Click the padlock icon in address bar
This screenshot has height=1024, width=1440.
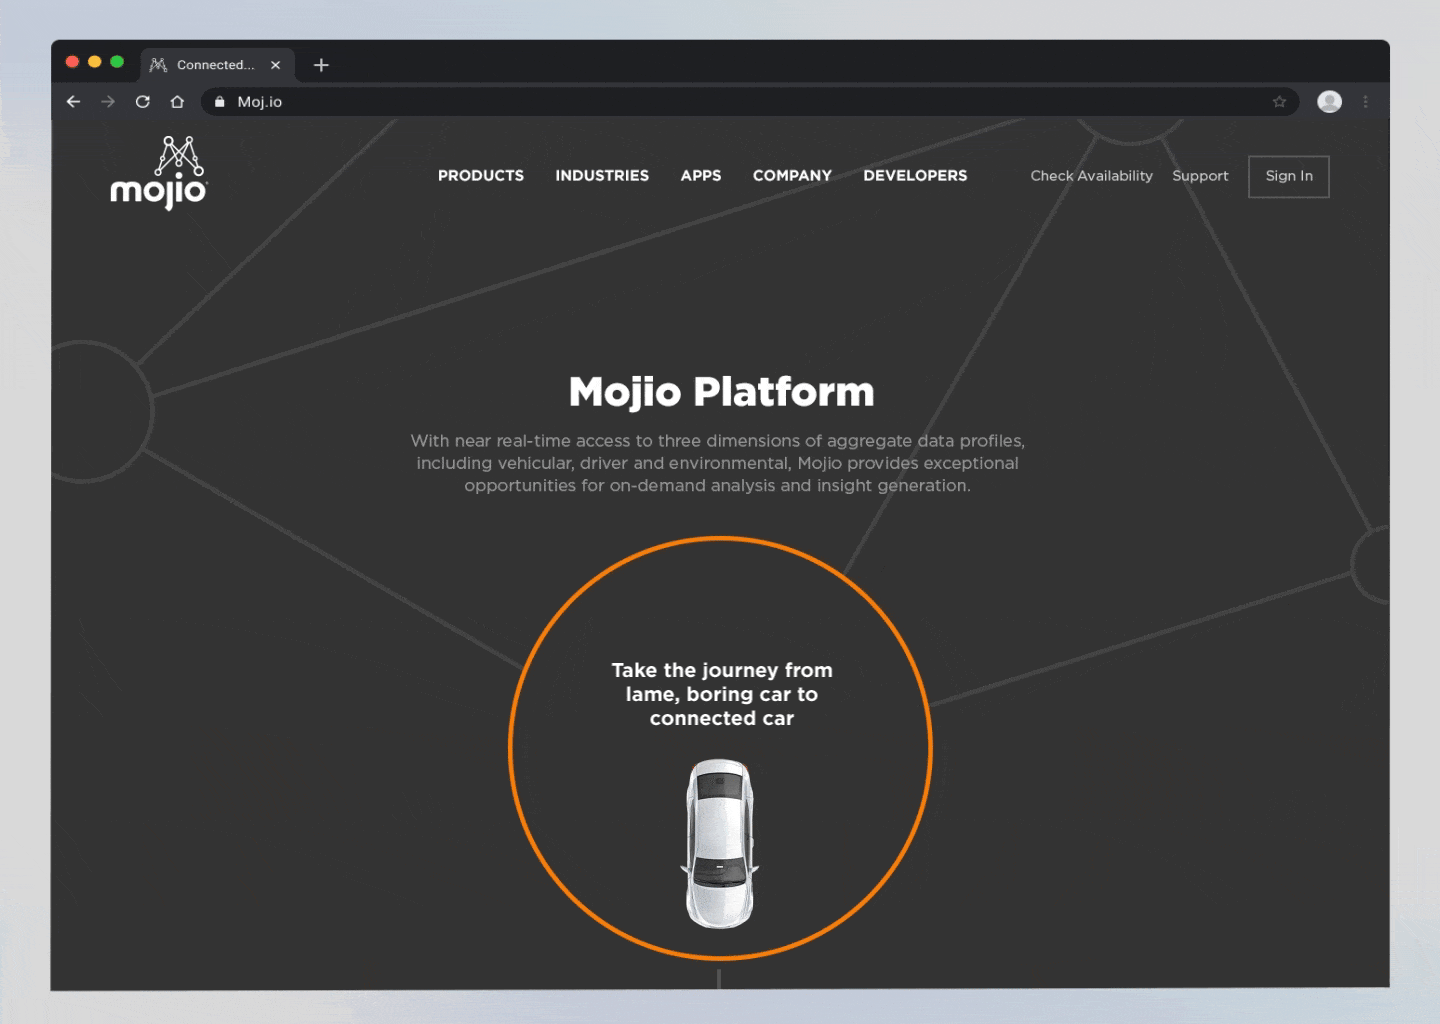point(220,101)
